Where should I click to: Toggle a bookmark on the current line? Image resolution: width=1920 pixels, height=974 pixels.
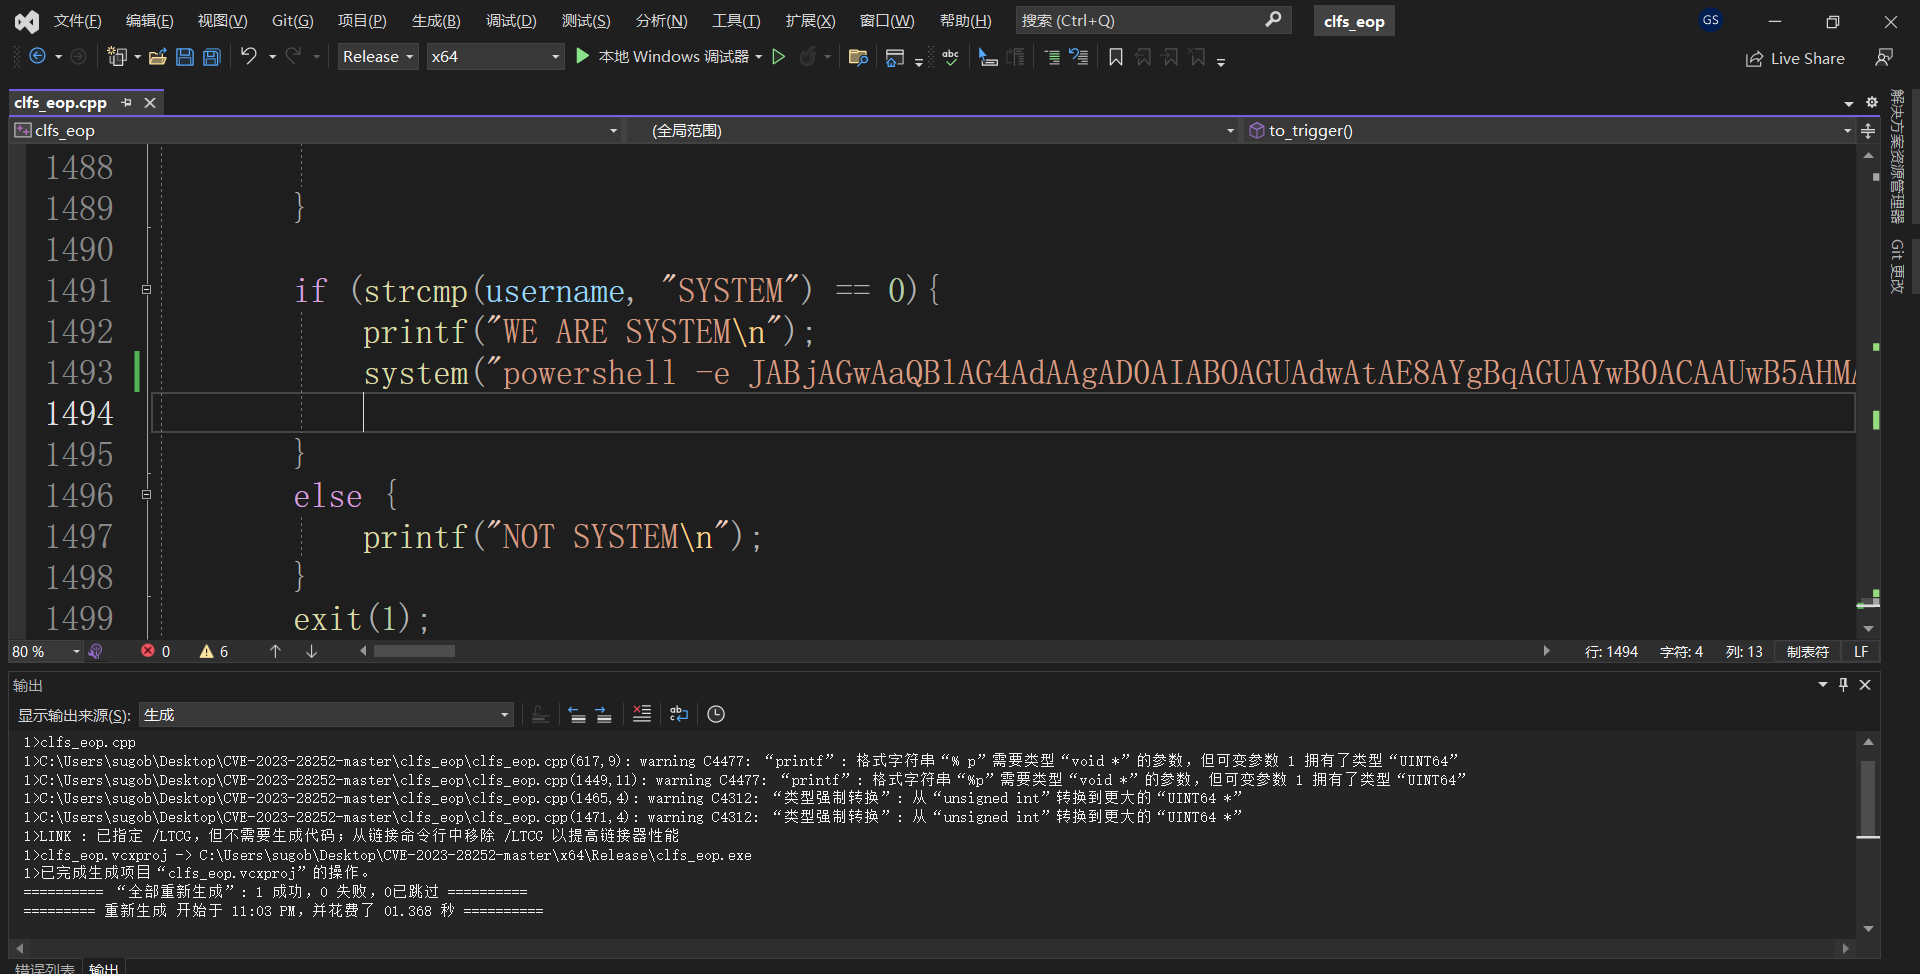point(1116,57)
